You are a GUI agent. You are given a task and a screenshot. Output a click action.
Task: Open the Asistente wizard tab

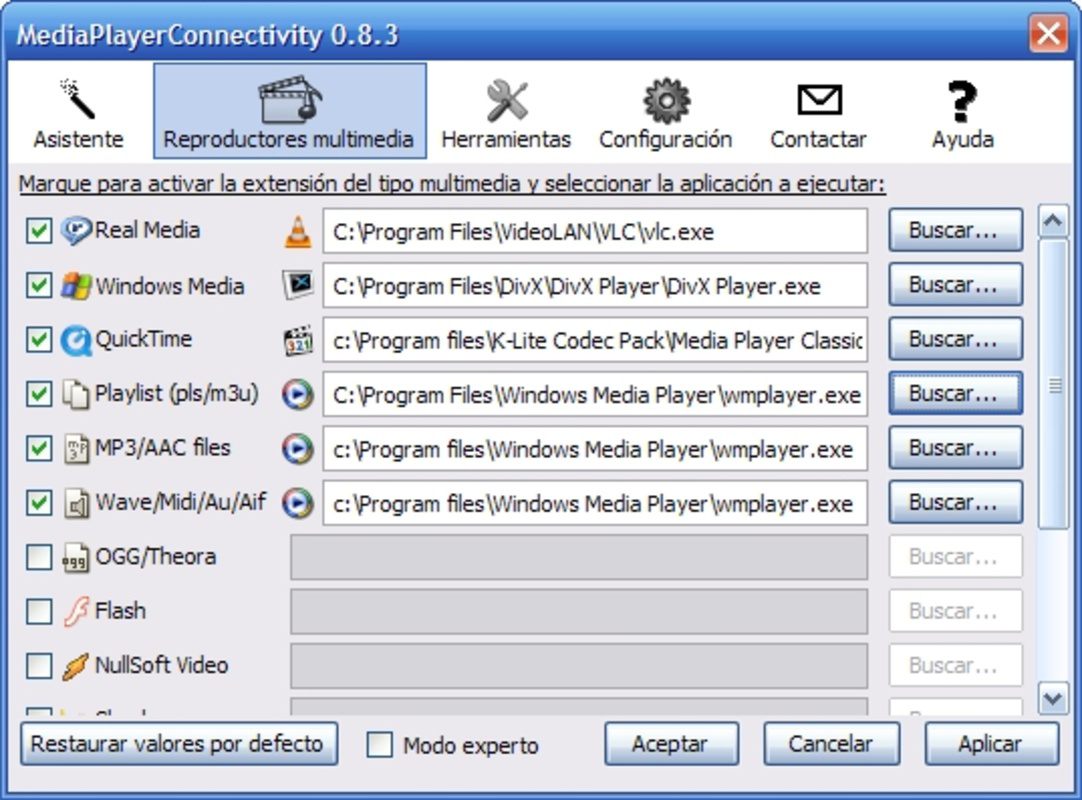(x=78, y=113)
